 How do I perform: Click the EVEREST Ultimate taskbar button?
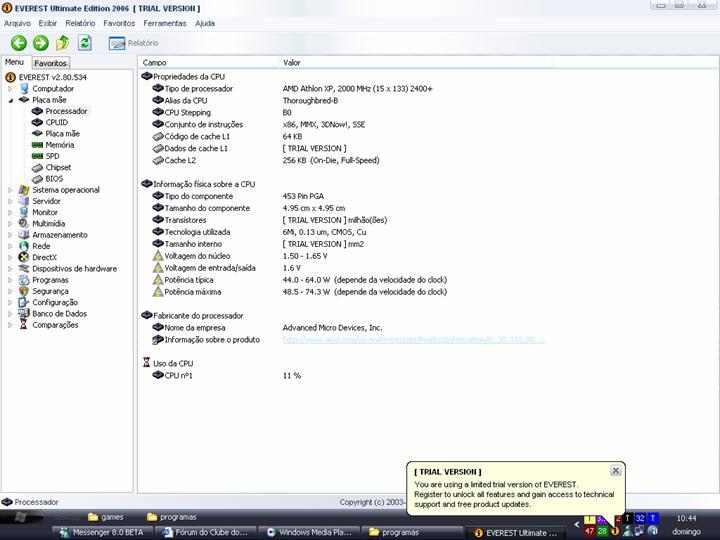tap(515, 533)
